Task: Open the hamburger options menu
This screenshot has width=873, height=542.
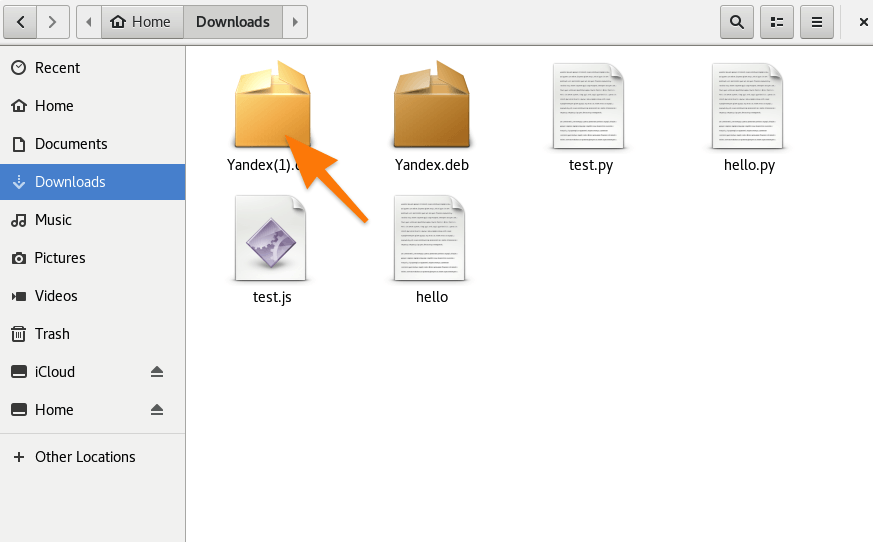Action: (817, 21)
